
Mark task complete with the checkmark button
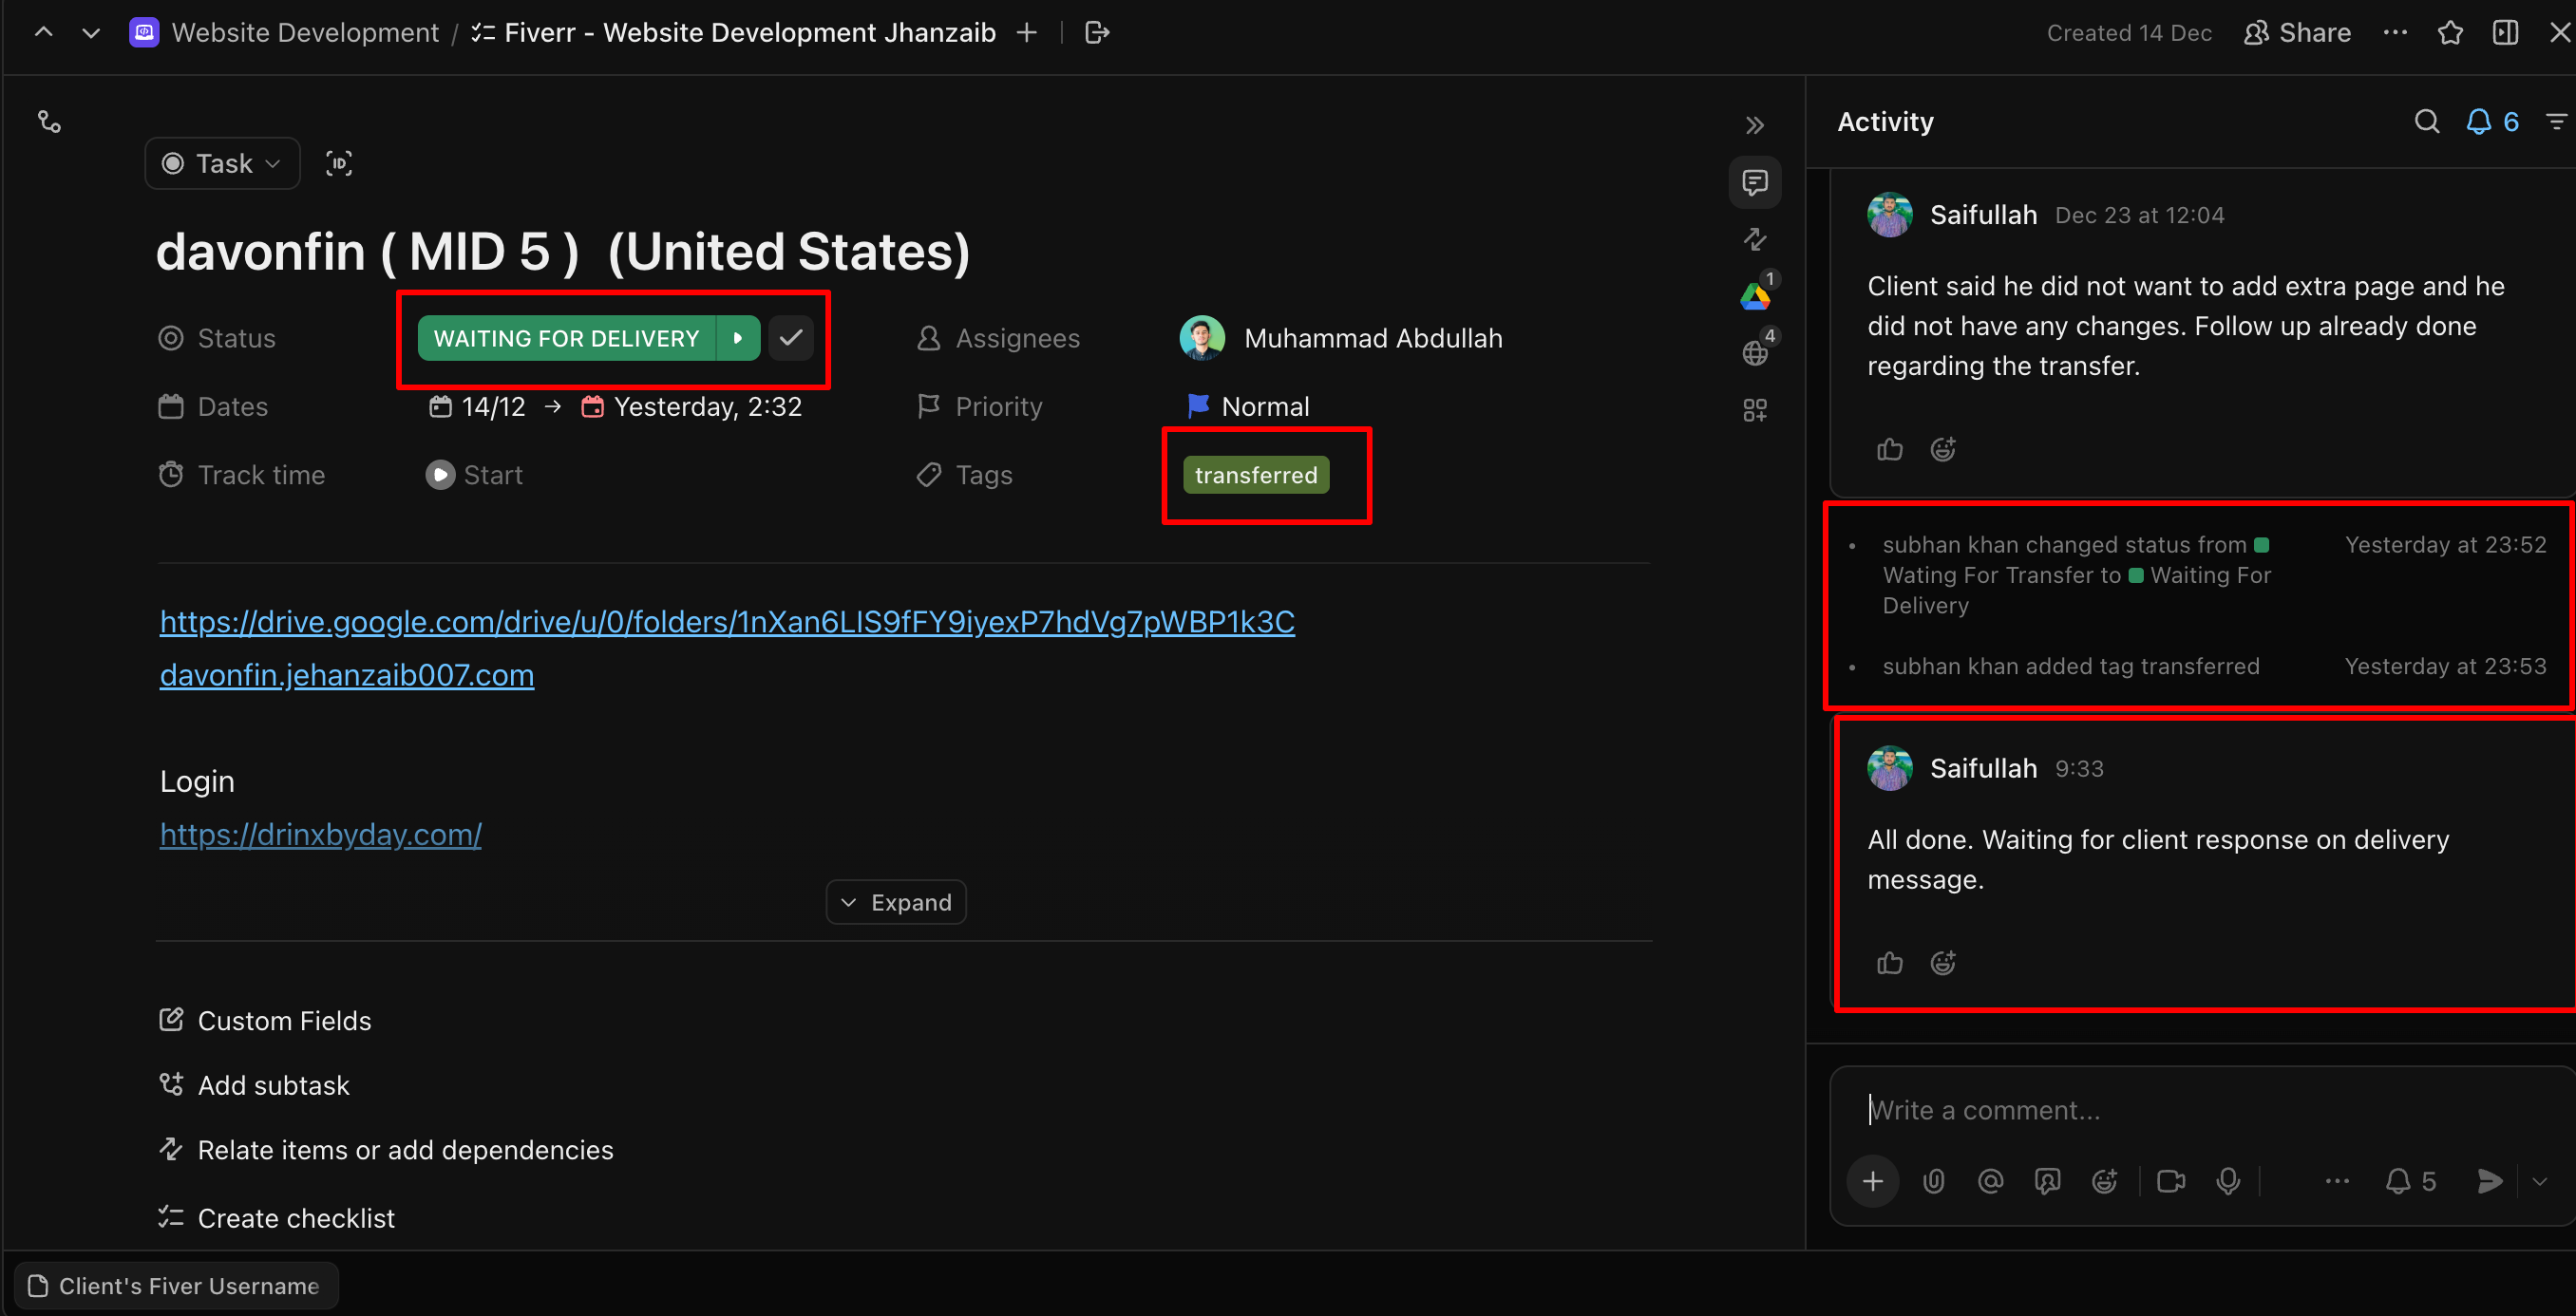pyautogui.click(x=791, y=338)
